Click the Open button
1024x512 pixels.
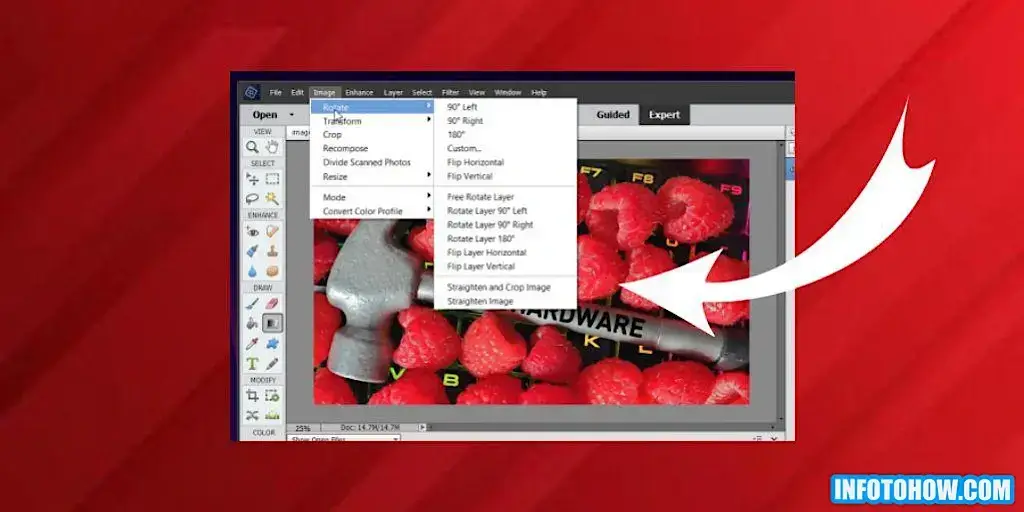265,115
